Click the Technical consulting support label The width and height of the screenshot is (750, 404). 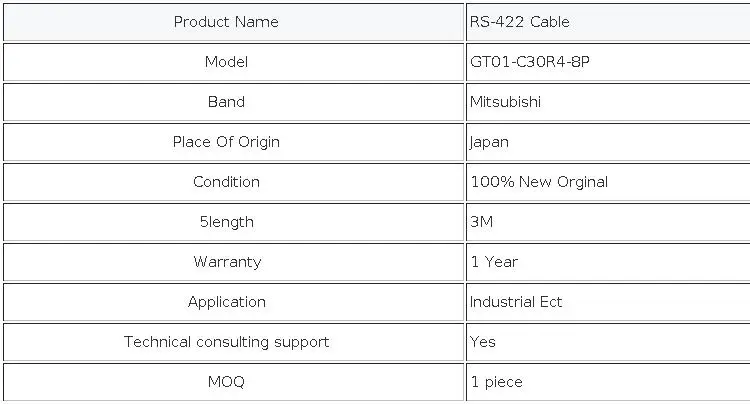click(226, 342)
